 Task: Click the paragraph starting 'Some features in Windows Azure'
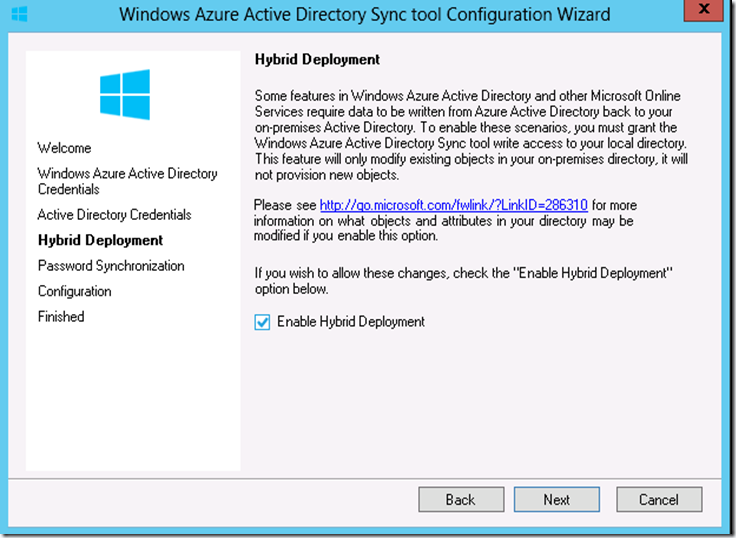(471, 135)
